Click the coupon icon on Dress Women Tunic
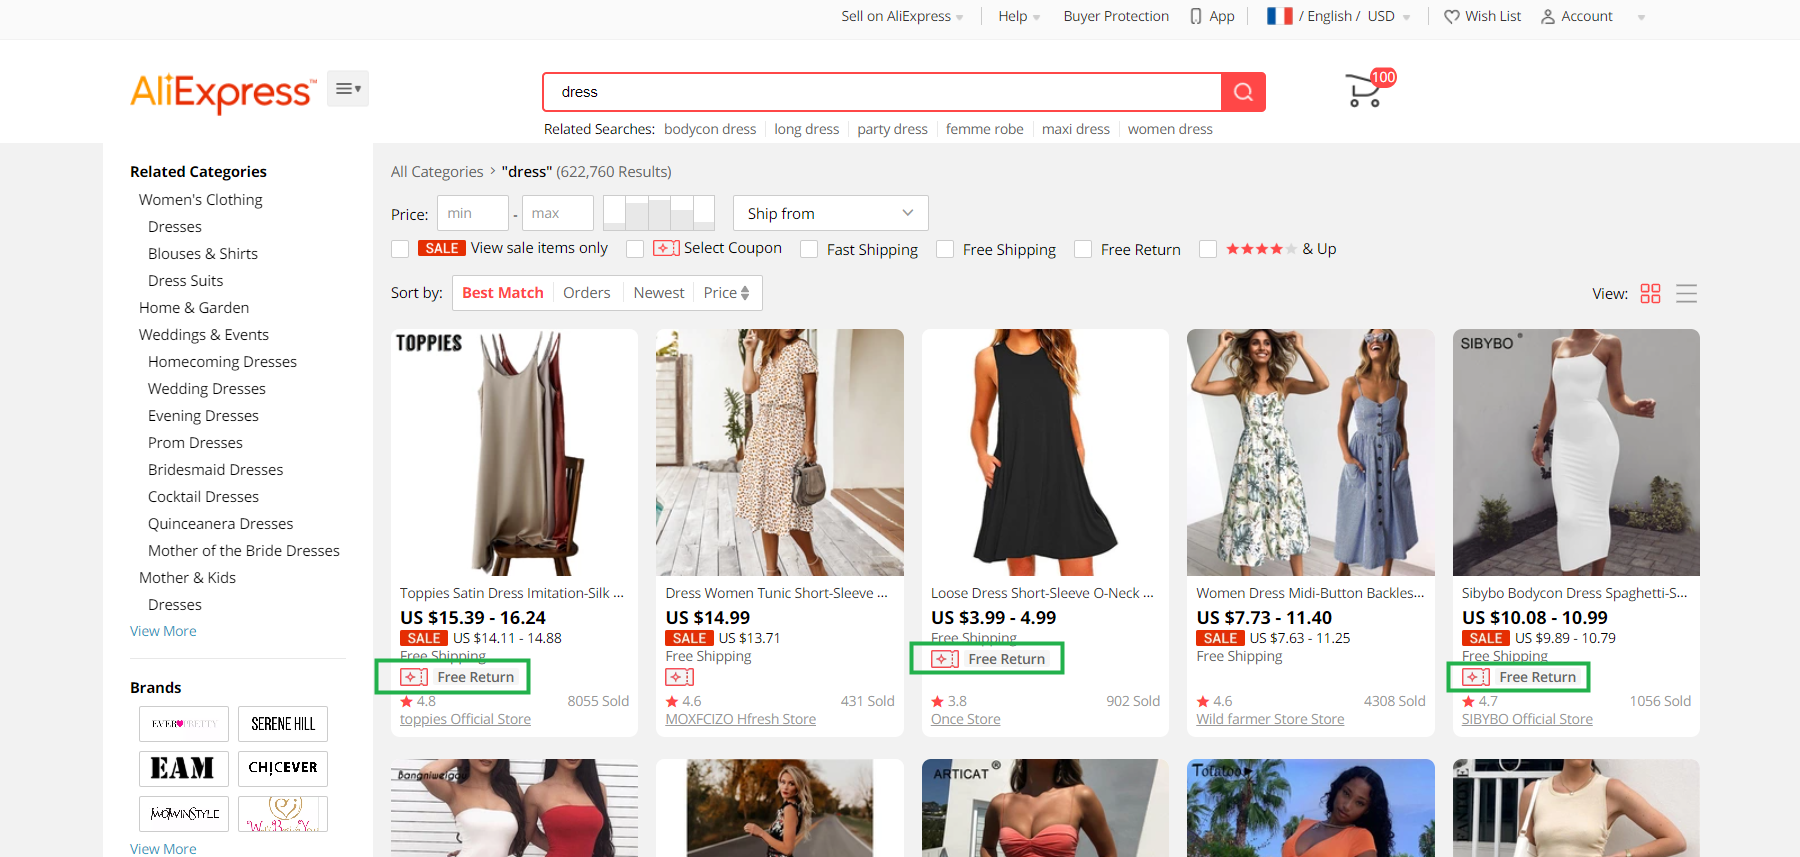The height and width of the screenshot is (857, 1800). 680,677
